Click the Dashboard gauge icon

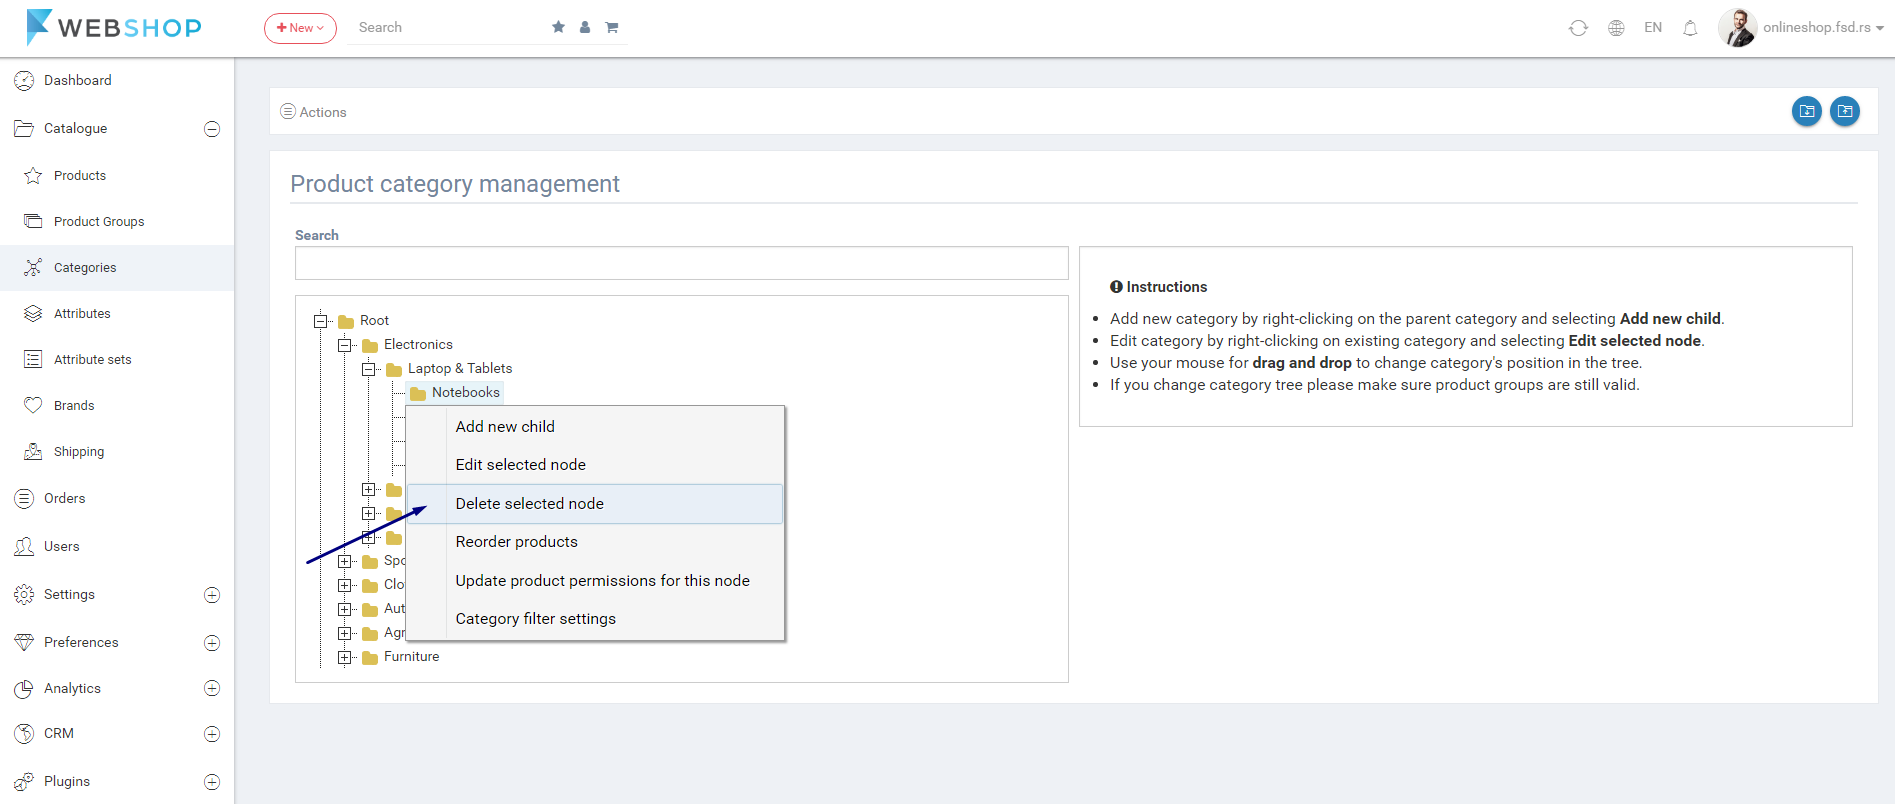(24, 80)
